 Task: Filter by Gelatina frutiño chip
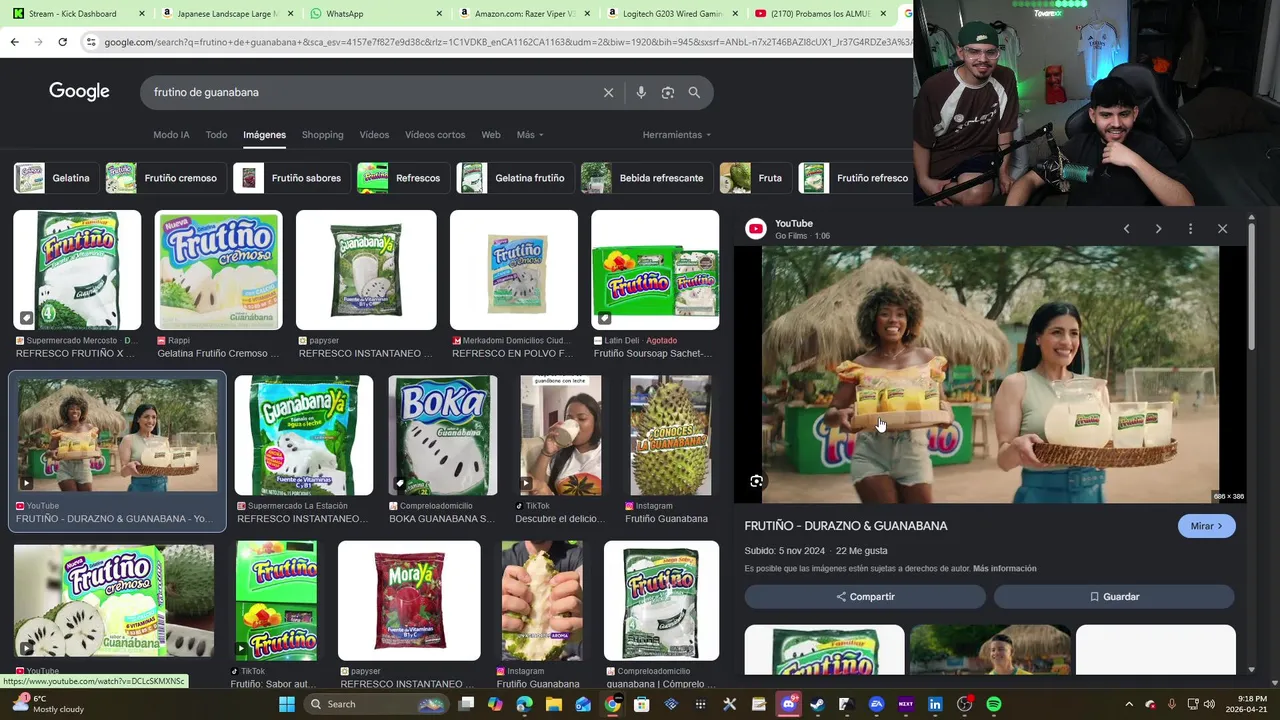pyautogui.click(x=515, y=178)
